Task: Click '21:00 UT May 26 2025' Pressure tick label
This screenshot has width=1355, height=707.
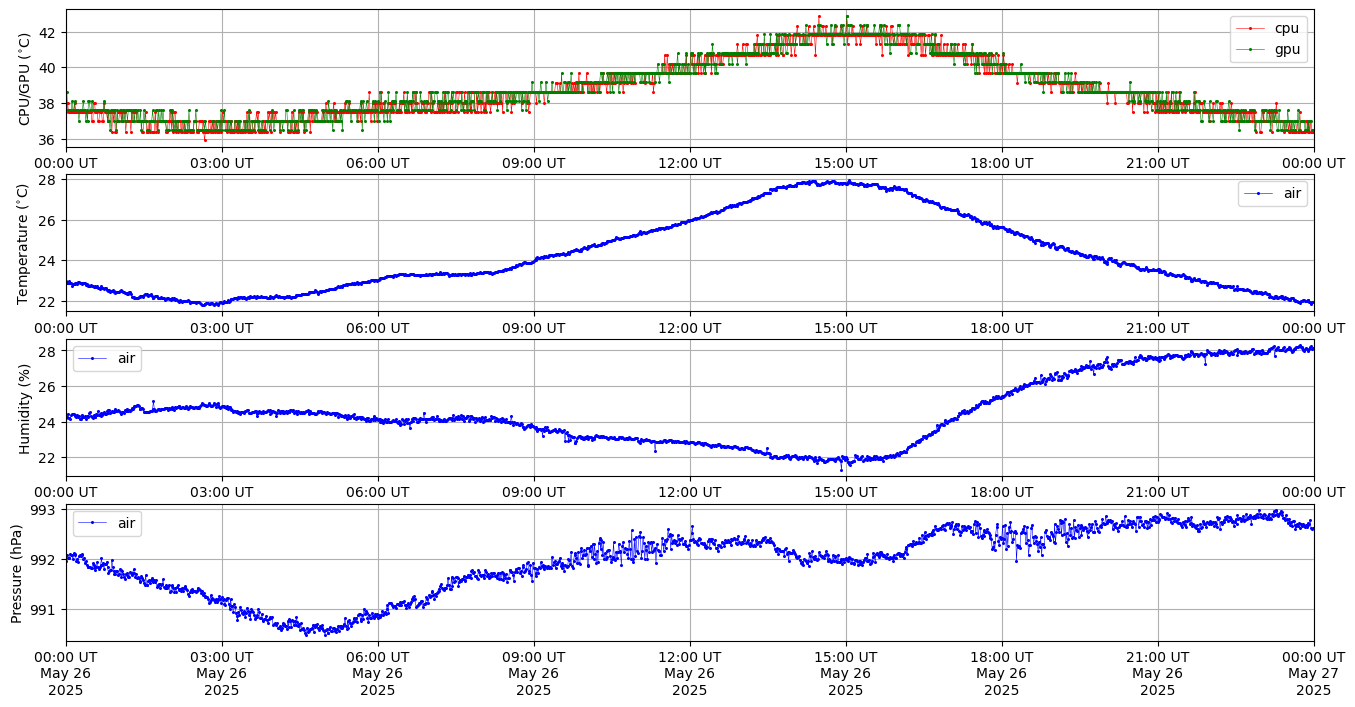Action: (1158, 673)
